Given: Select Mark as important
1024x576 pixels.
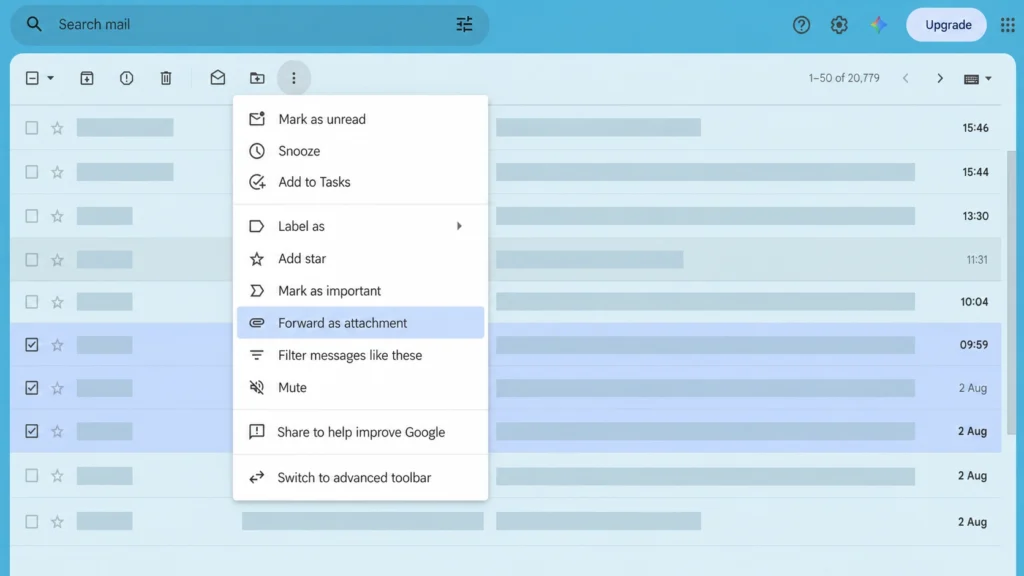Looking at the screenshot, I should 360,291.
